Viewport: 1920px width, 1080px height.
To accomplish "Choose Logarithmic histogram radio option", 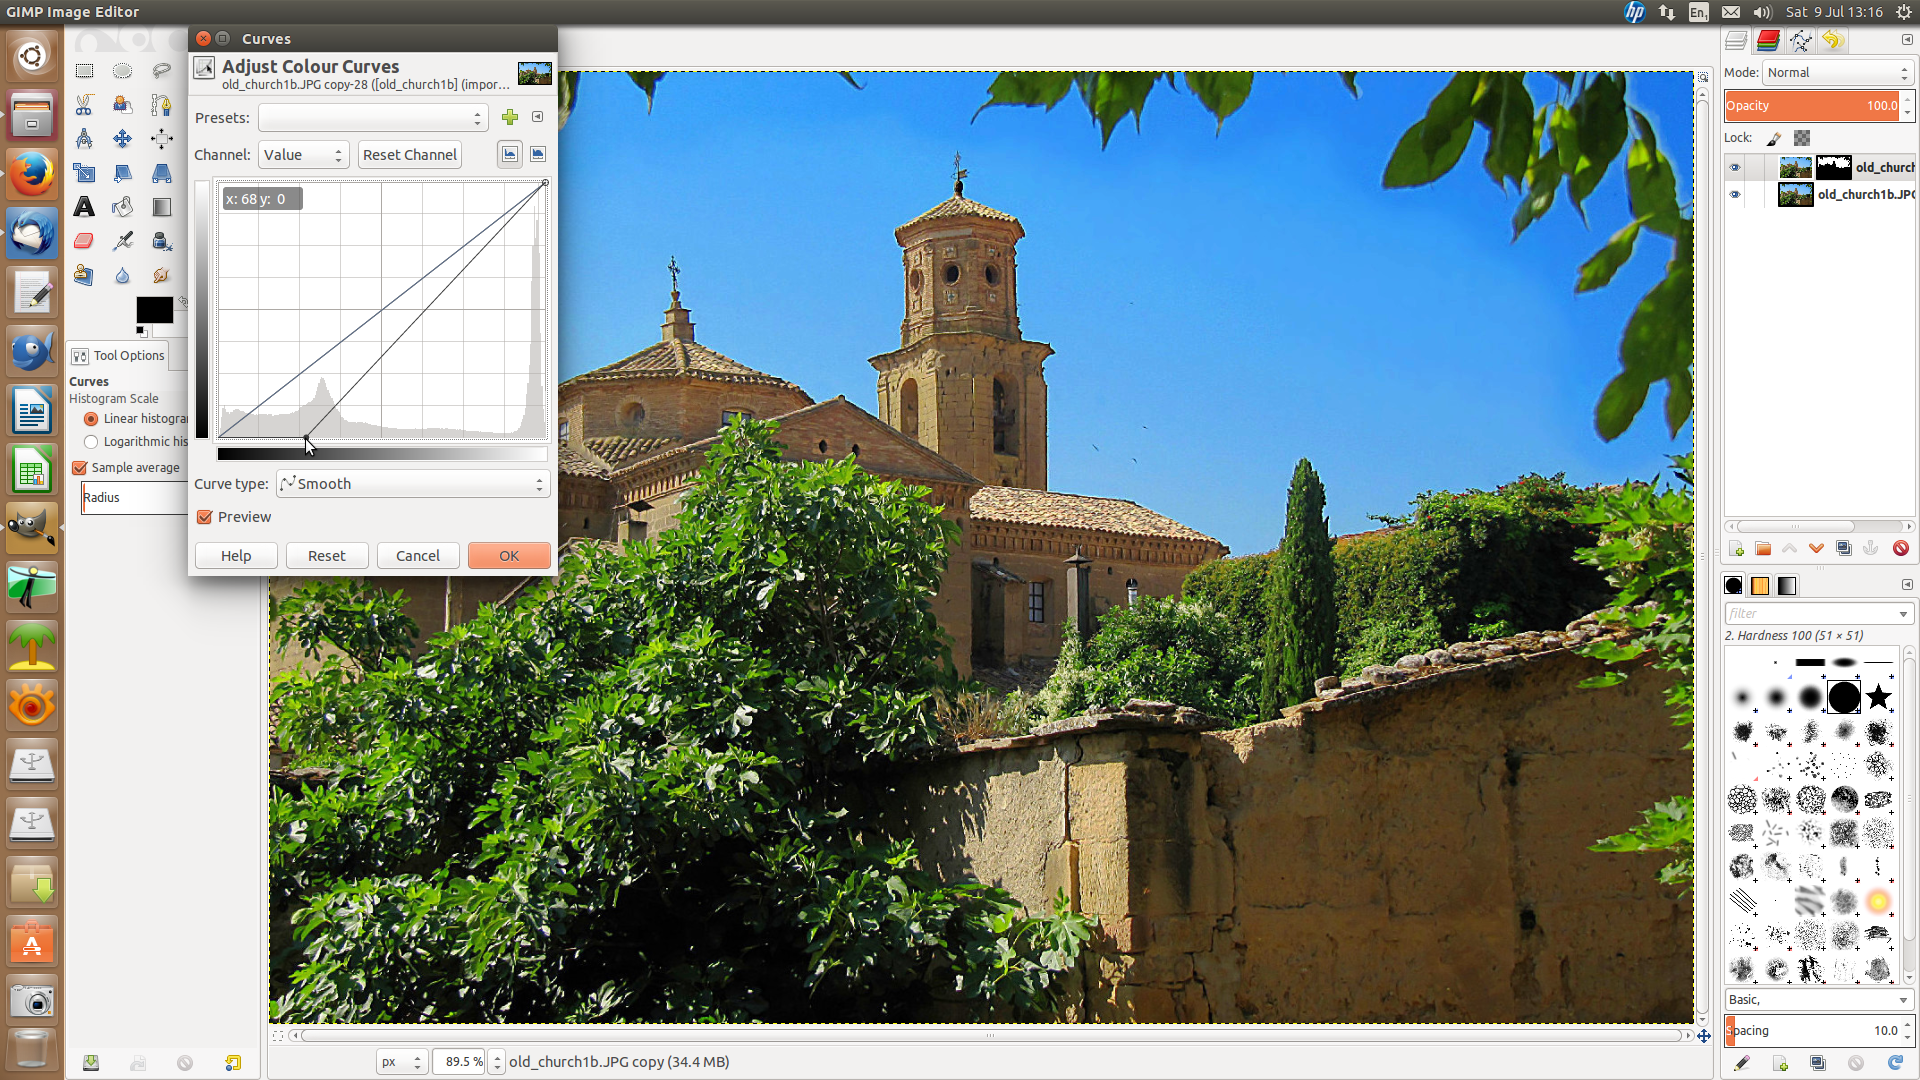I will pyautogui.click(x=91, y=442).
